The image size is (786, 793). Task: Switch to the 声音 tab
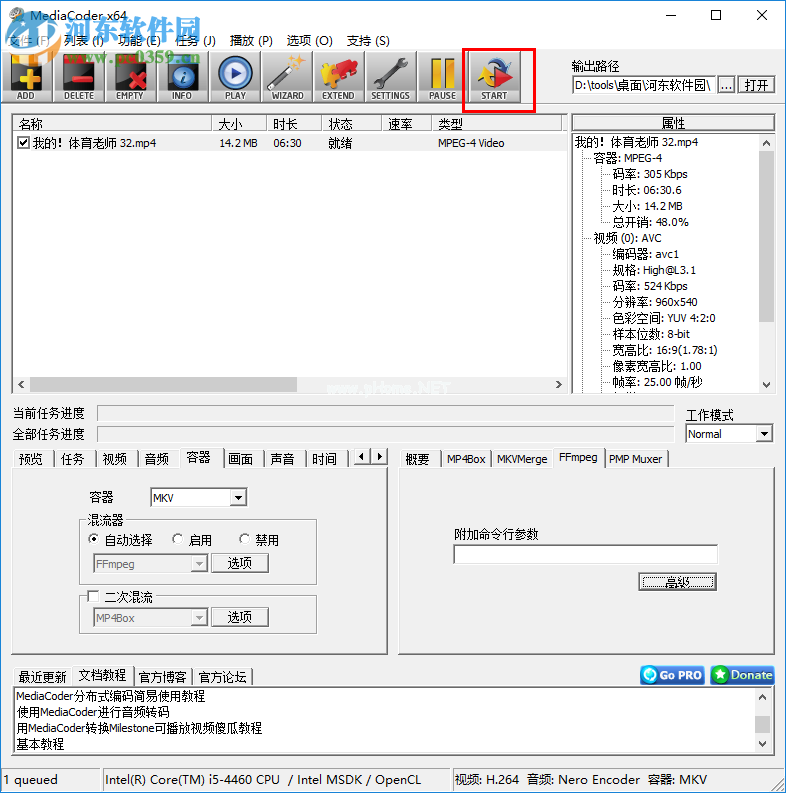coord(282,459)
